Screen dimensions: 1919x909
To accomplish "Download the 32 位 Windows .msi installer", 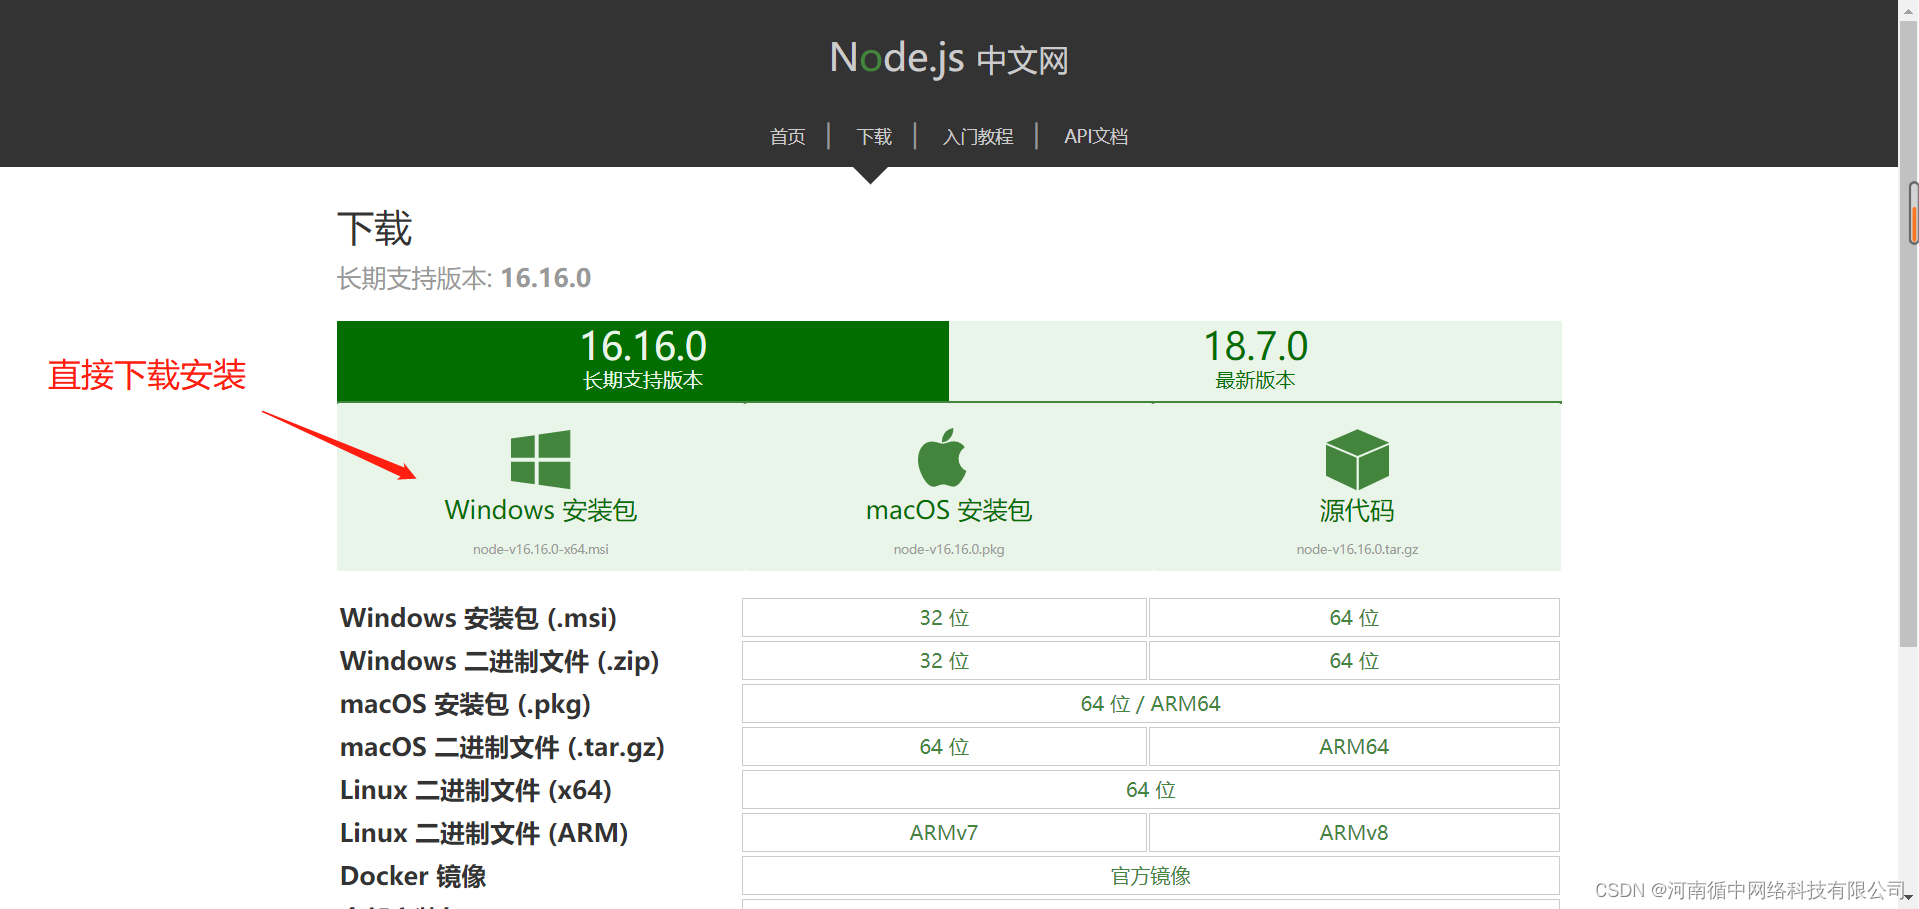I will [x=944, y=618].
